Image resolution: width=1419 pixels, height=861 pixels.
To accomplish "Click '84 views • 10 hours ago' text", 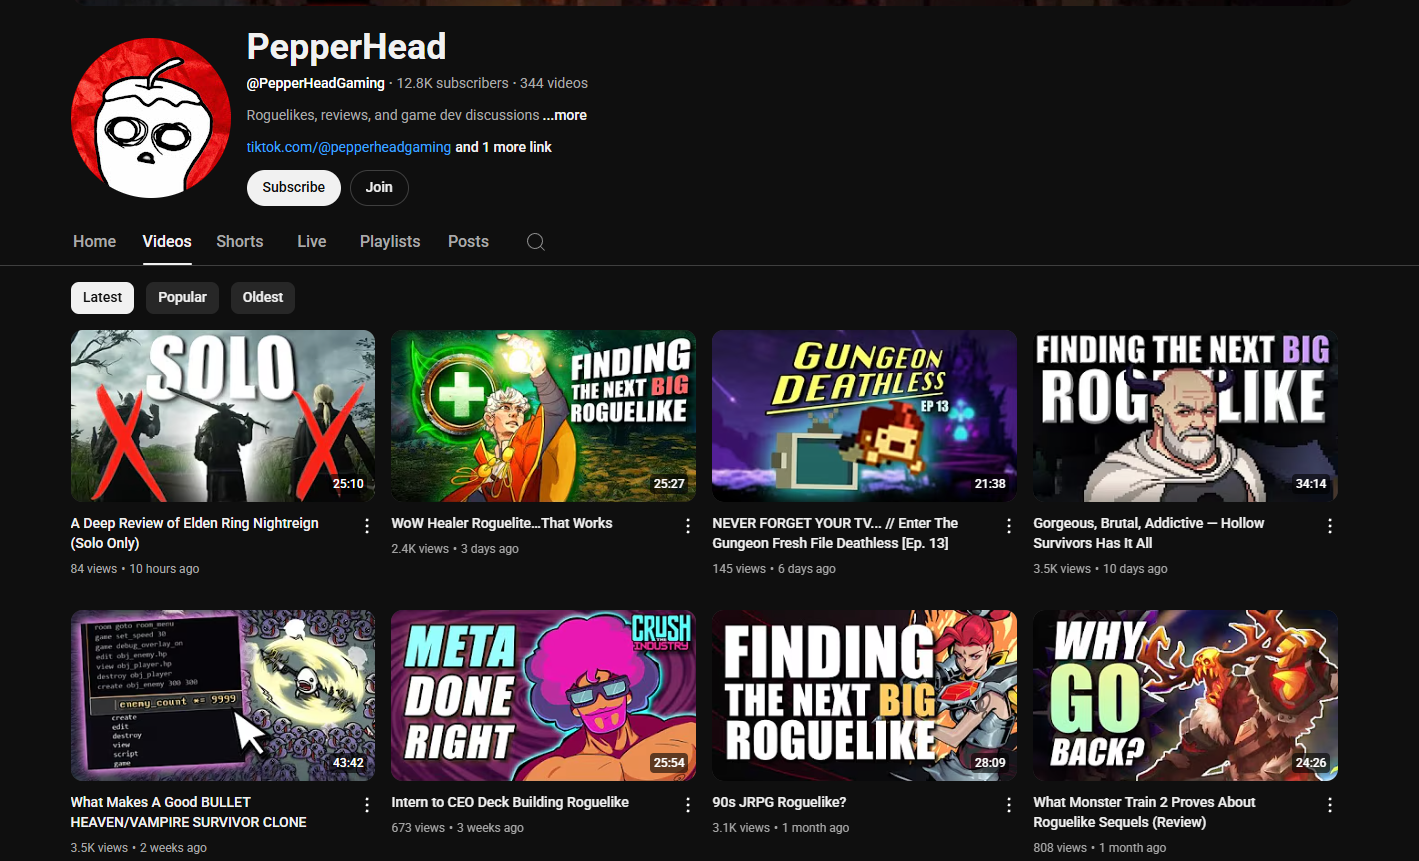I will coord(135,569).
